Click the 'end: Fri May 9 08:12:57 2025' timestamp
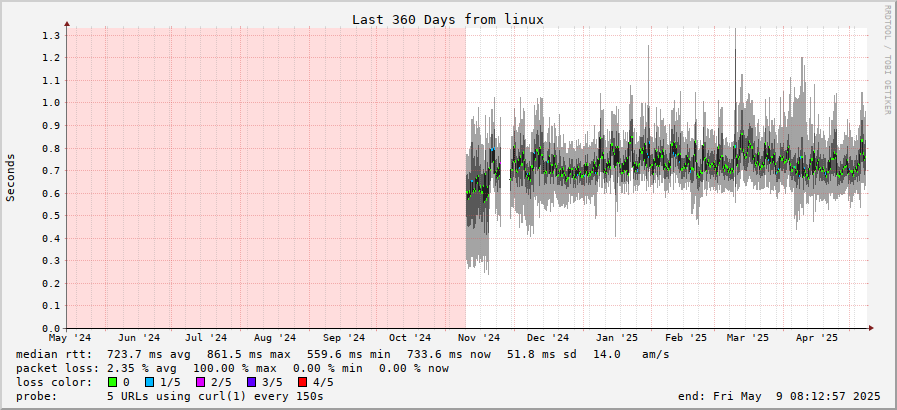 coord(779,396)
